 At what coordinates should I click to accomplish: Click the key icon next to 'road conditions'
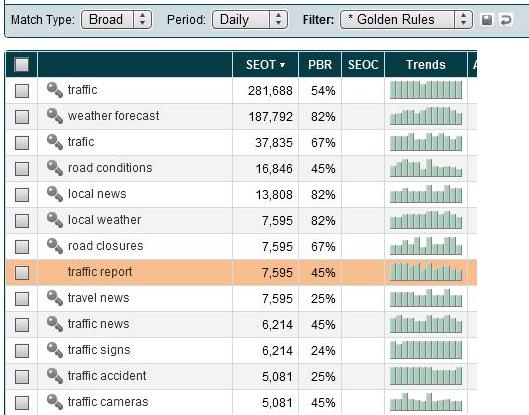(x=55, y=168)
